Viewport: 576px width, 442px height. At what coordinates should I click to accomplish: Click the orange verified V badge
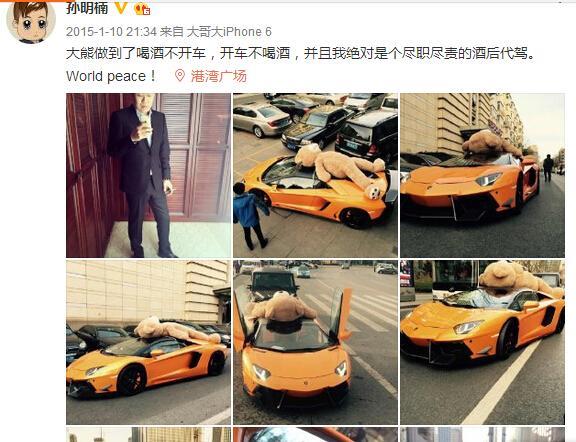[x=121, y=7]
